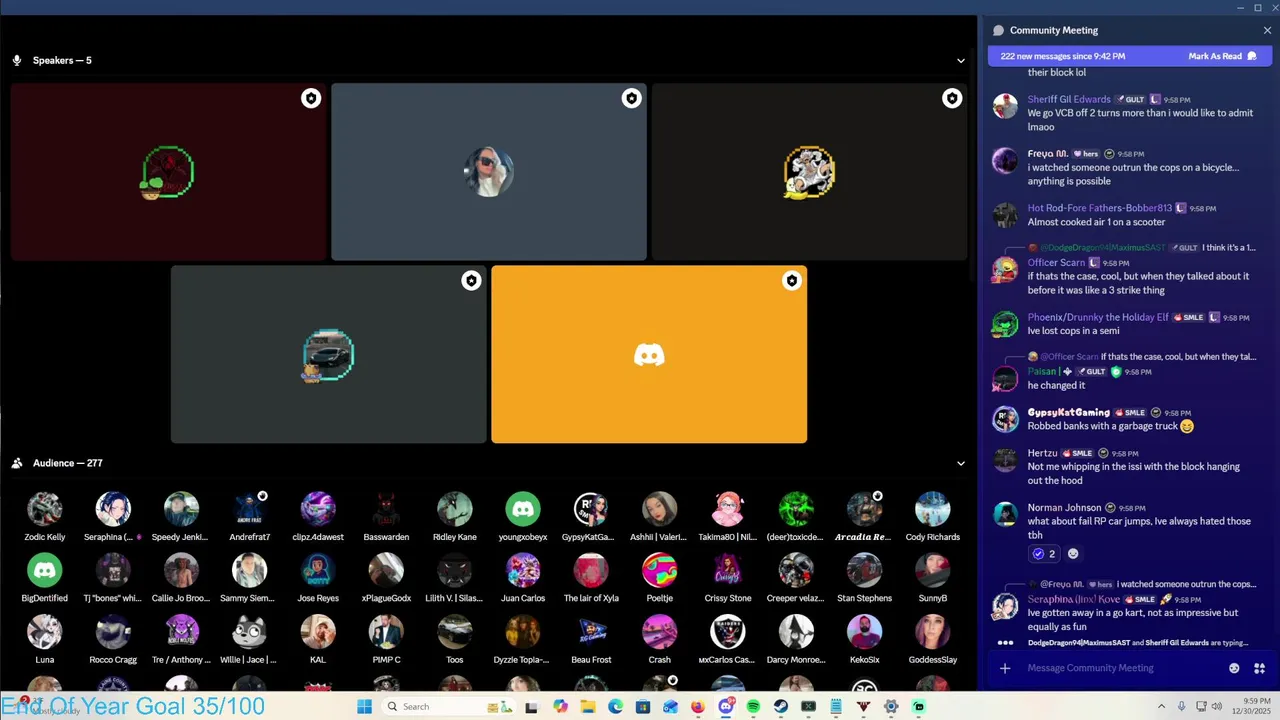Open Speedy Jenki audience member avatar
Screen dimensions: 1280x720
click(181, 509)
